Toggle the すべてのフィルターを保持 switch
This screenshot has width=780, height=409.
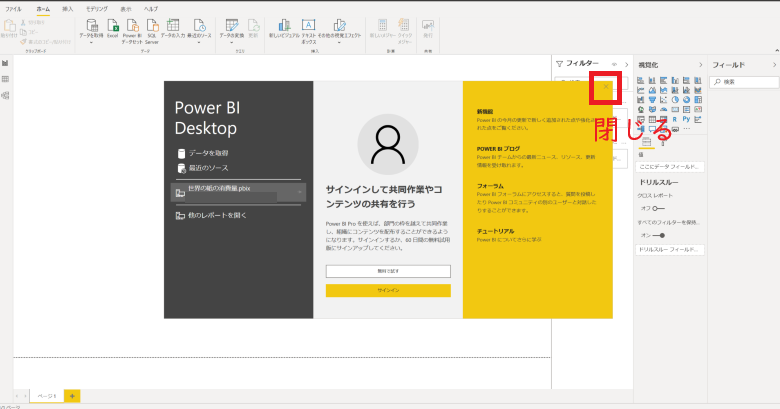point(659,235)
